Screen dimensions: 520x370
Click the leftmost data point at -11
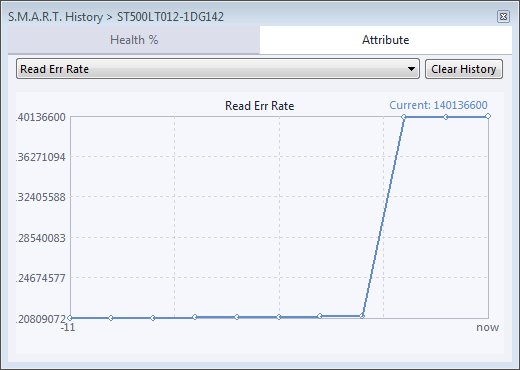[x=70, y=318]
